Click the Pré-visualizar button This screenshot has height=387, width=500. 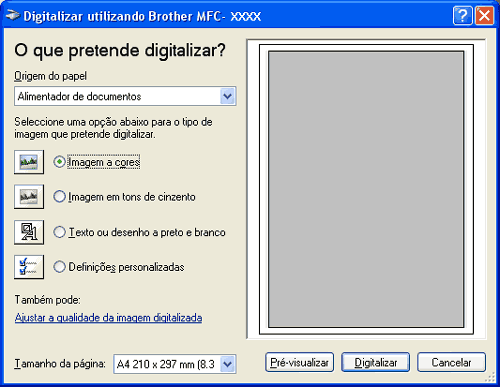pyautogui.click(x=299, y=362)
